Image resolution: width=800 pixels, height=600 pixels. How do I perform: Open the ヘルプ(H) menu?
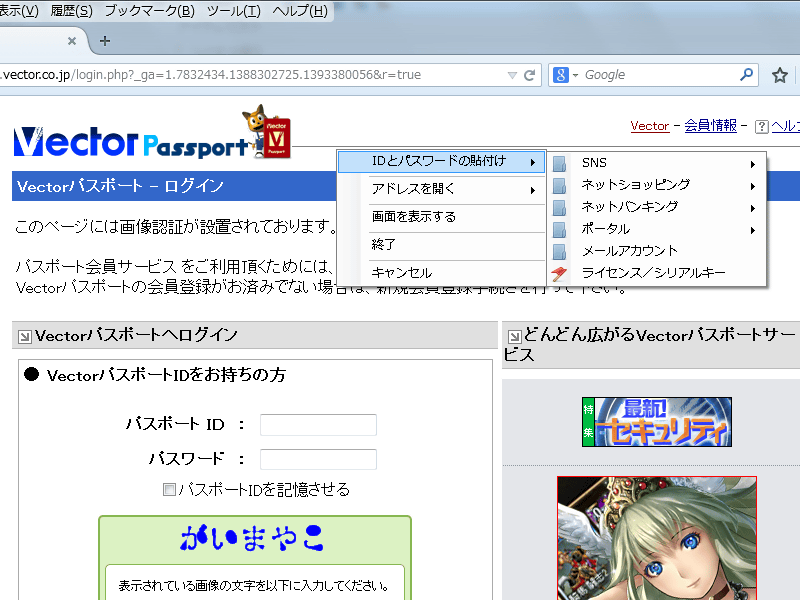pos(300,11)
